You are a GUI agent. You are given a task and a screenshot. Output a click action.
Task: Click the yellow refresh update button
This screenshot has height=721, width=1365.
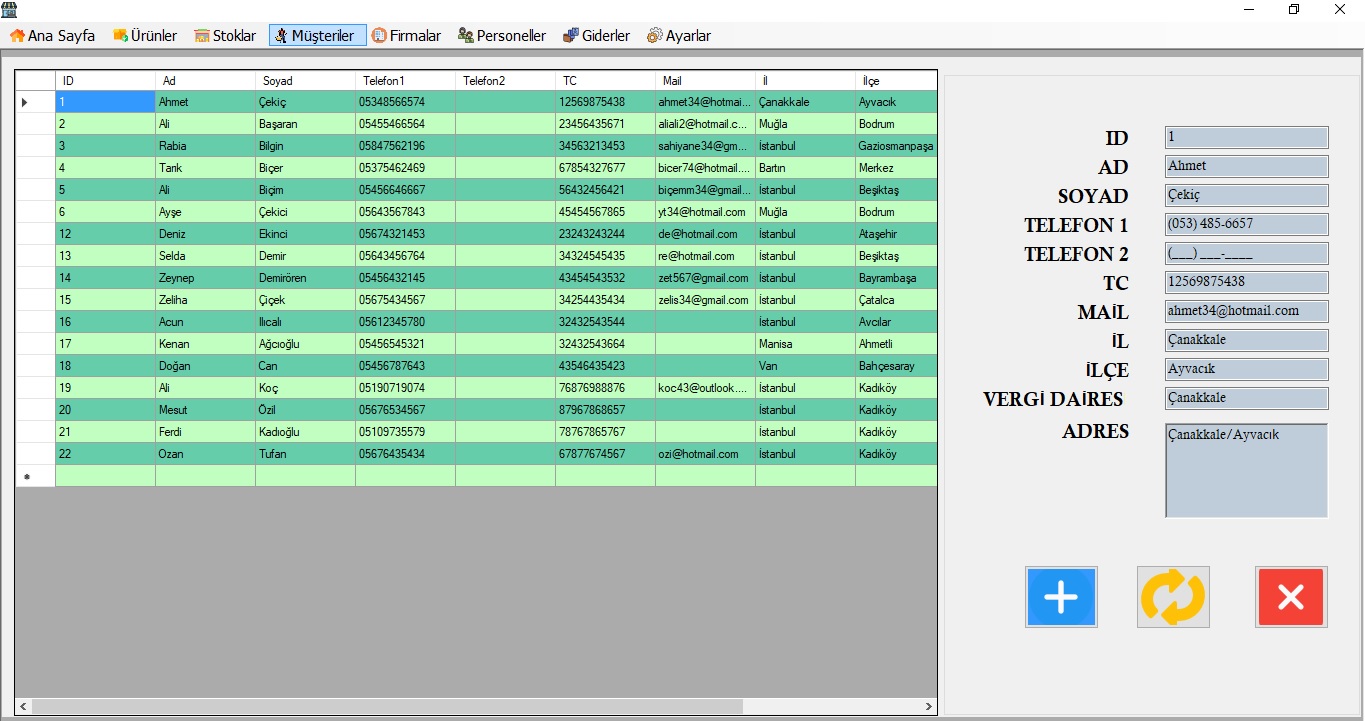point(1173,597)
